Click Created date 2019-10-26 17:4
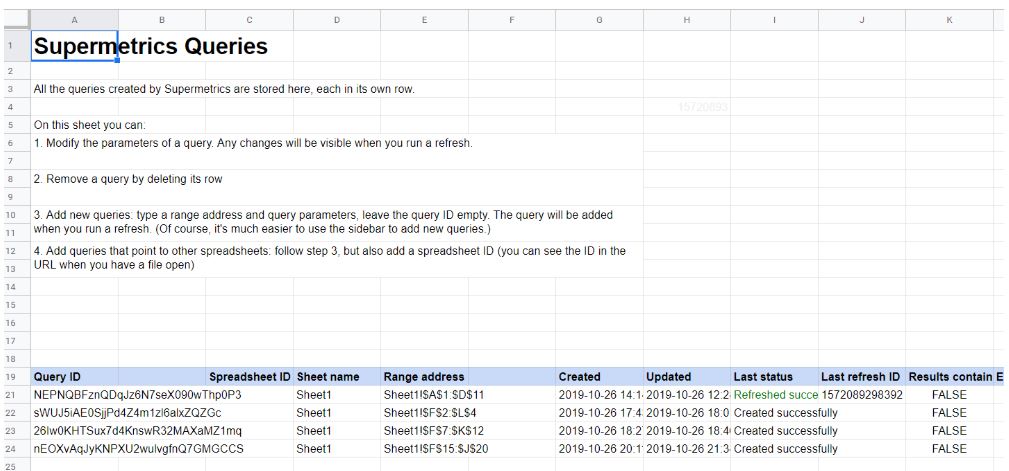The image size is (1009, 471). [x=600, y=412]
